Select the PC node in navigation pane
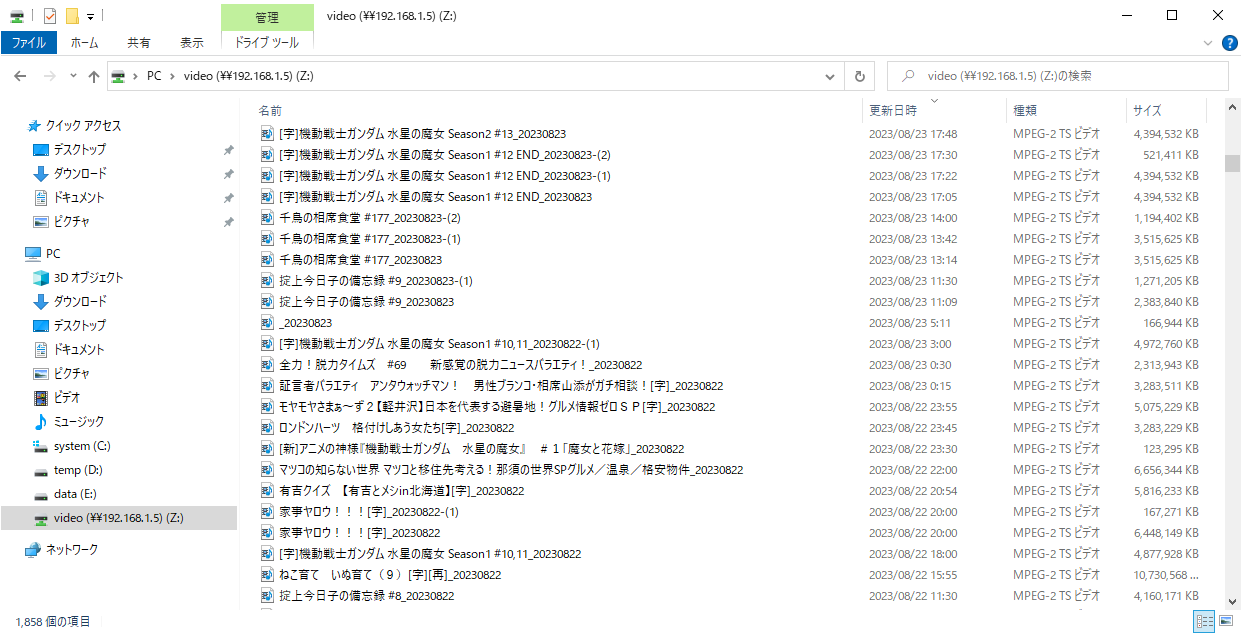 (53, 254)
